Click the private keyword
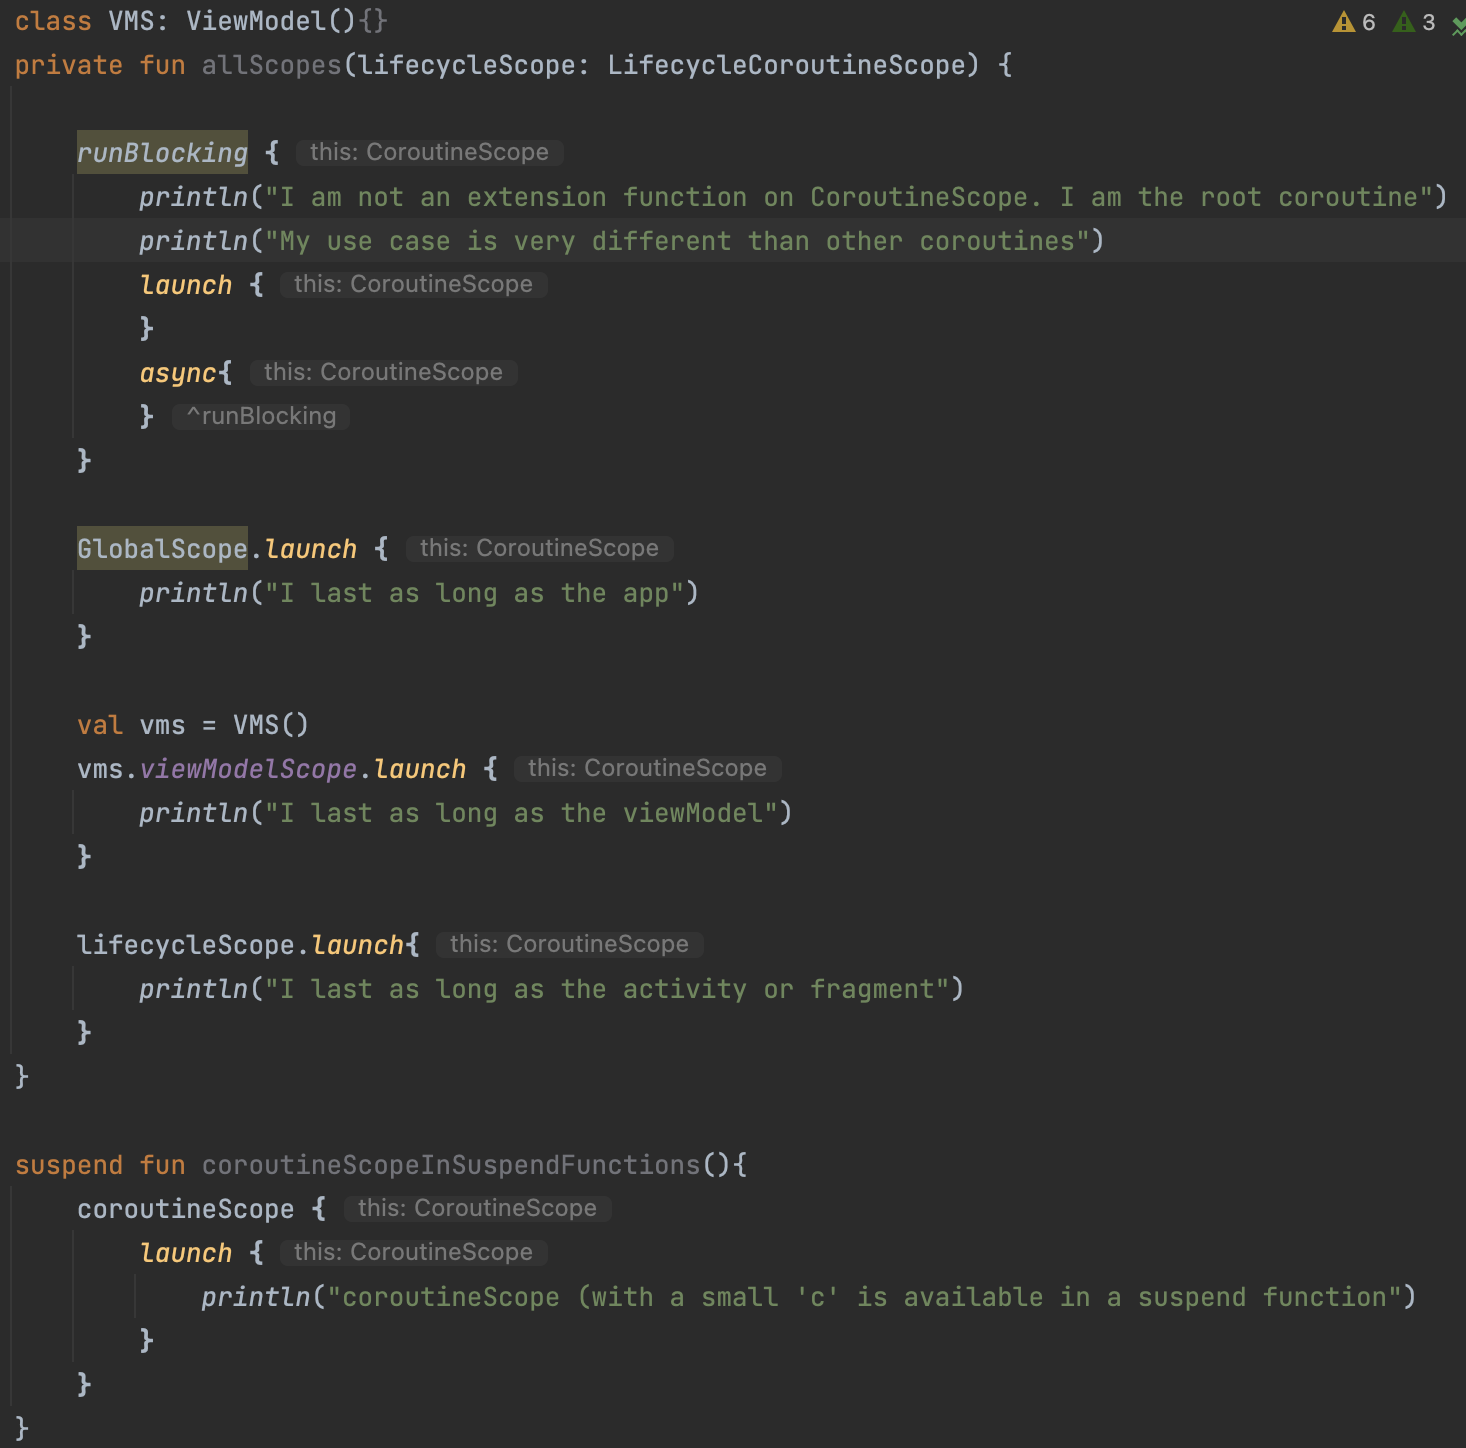The height and width of the screenshot is (1448, 1466). coord(69,65)
